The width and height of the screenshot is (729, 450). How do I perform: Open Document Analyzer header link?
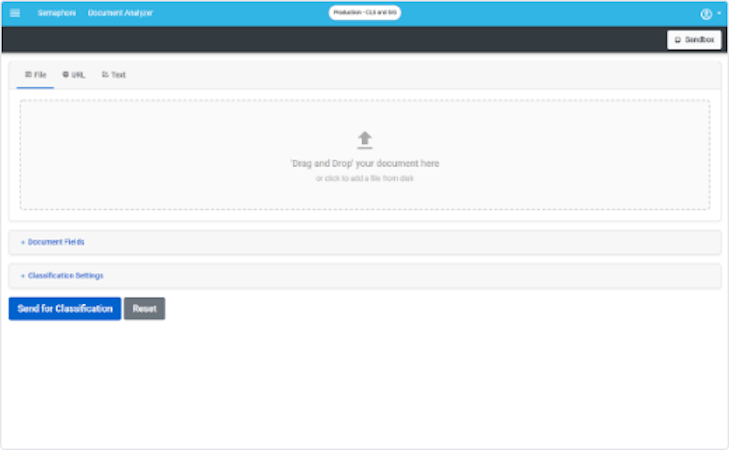tap(120, 13)
